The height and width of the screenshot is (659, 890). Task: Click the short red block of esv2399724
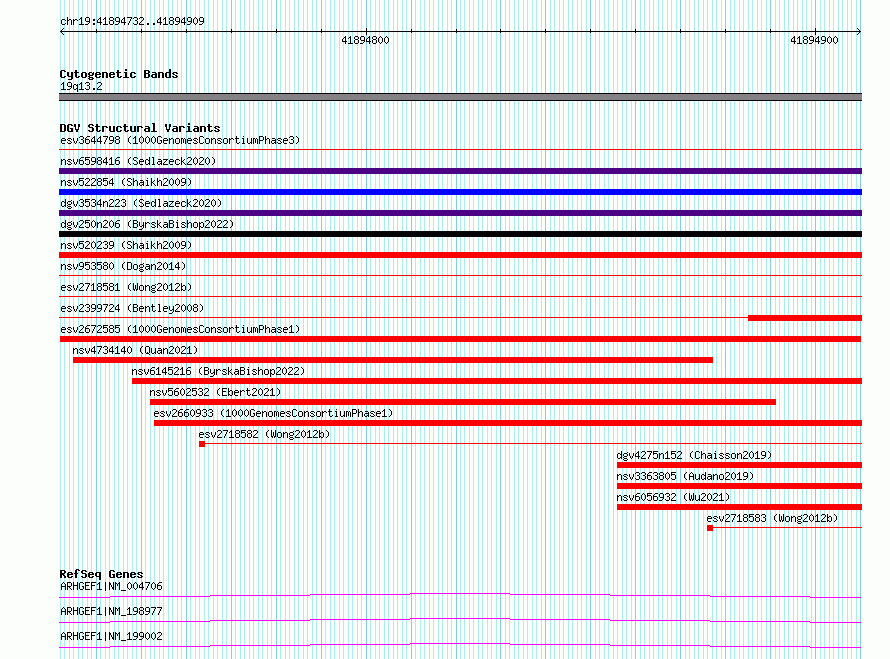(805, 318)
